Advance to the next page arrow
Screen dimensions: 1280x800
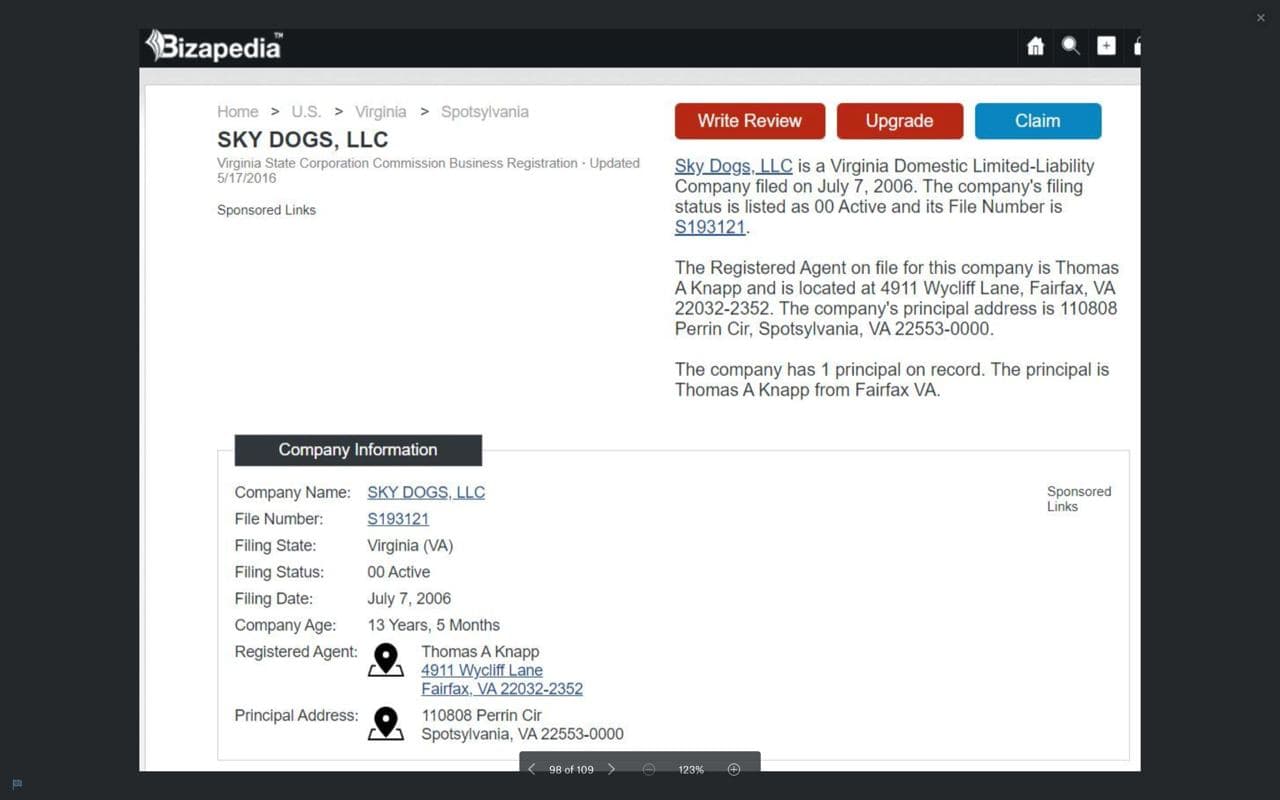click(612, 769)
